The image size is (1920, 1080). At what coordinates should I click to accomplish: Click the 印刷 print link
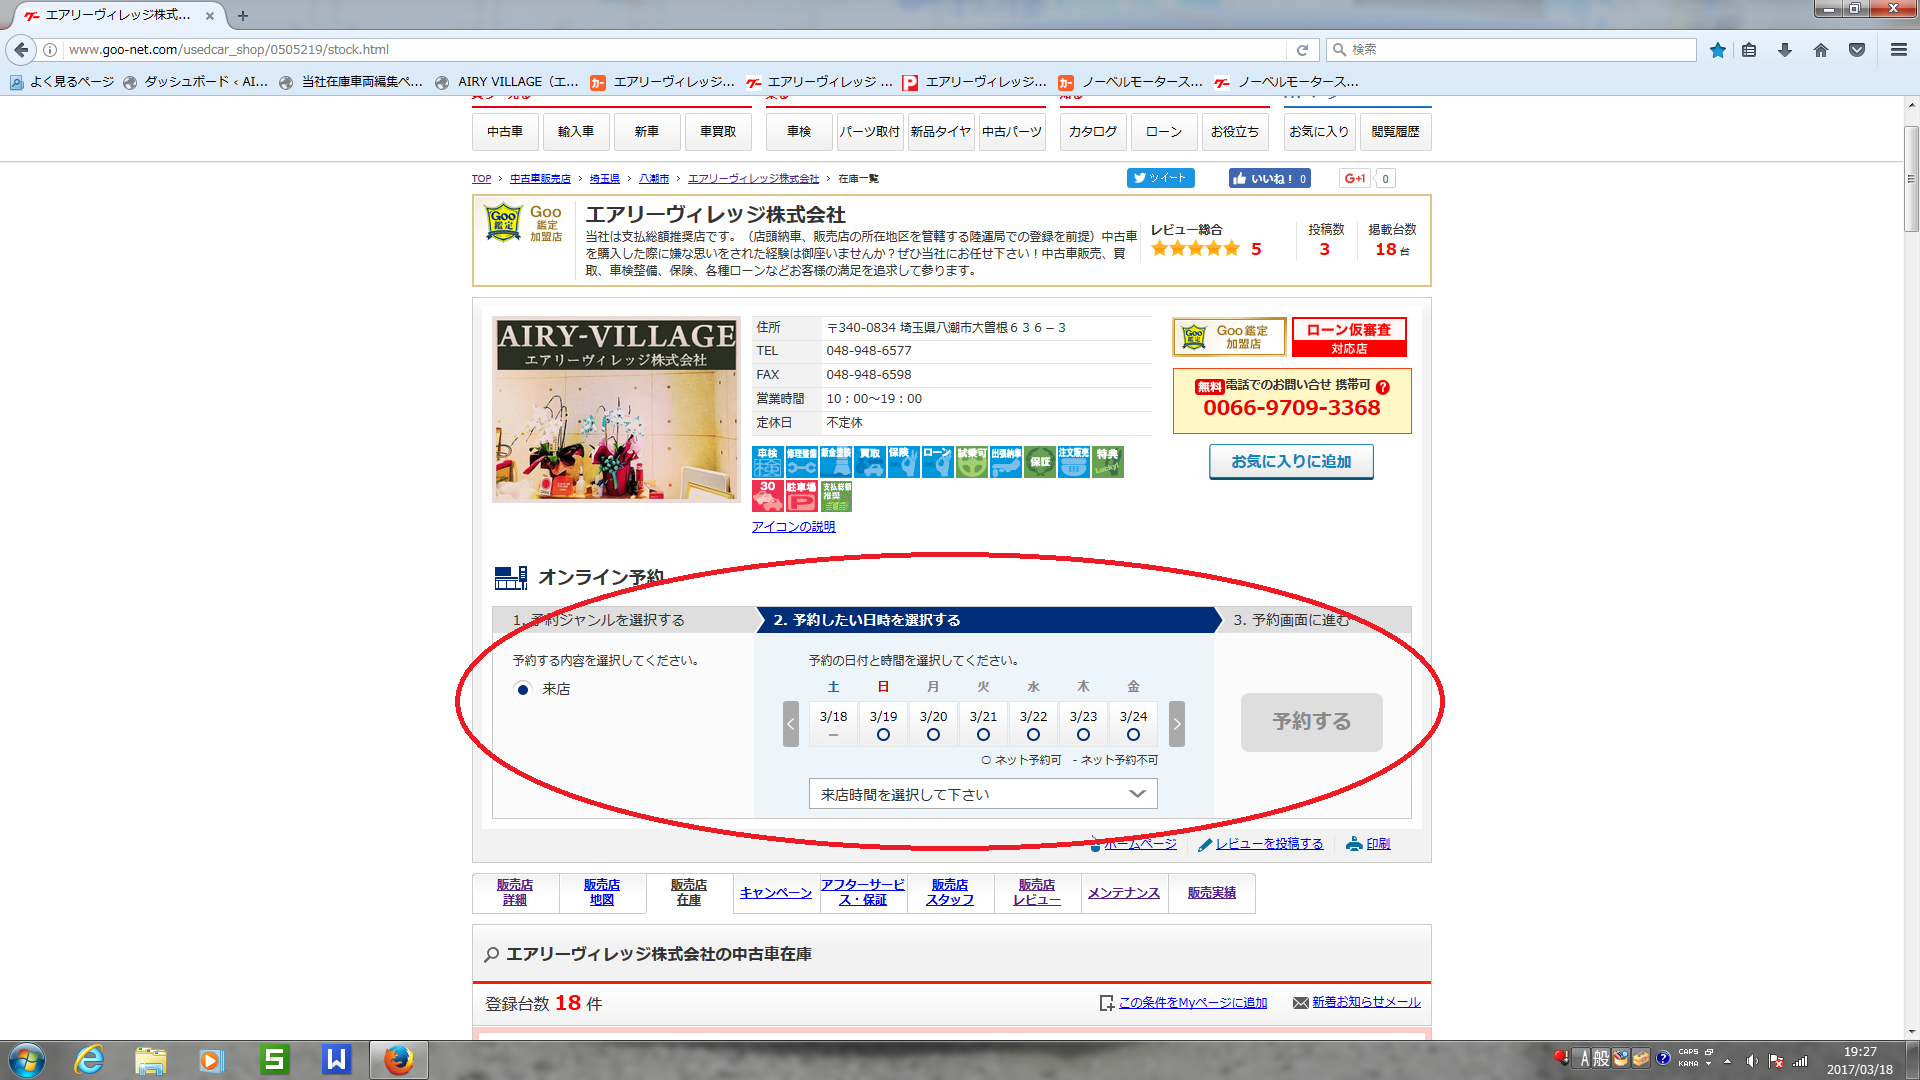tap(1378, 844)
